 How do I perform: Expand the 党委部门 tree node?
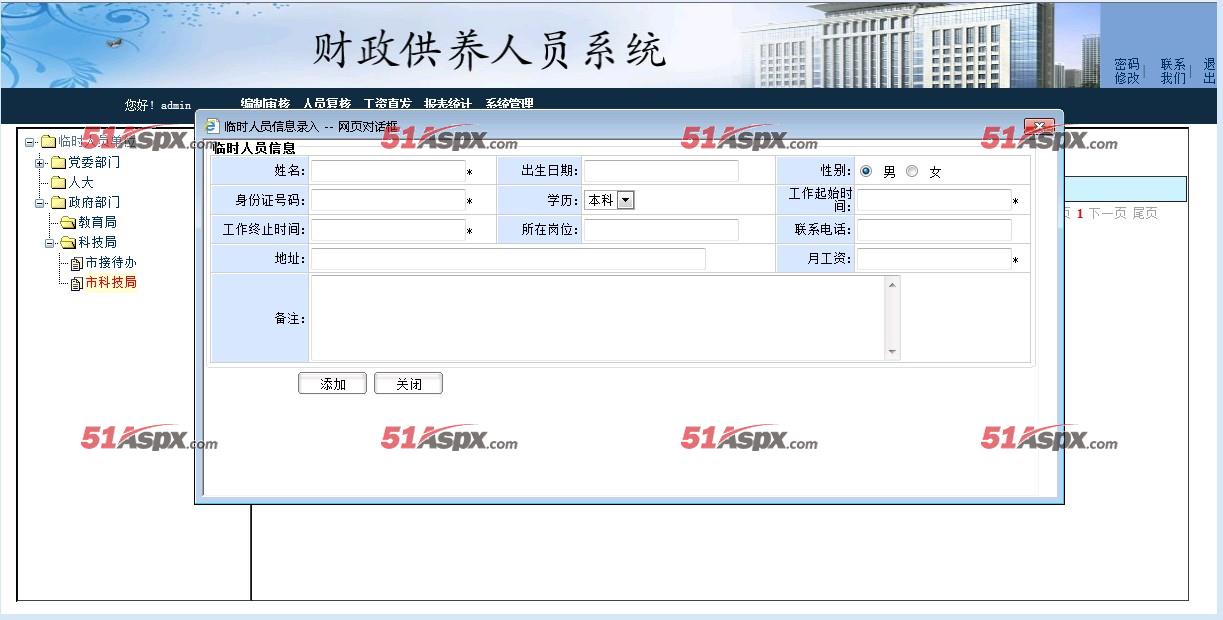40,162
